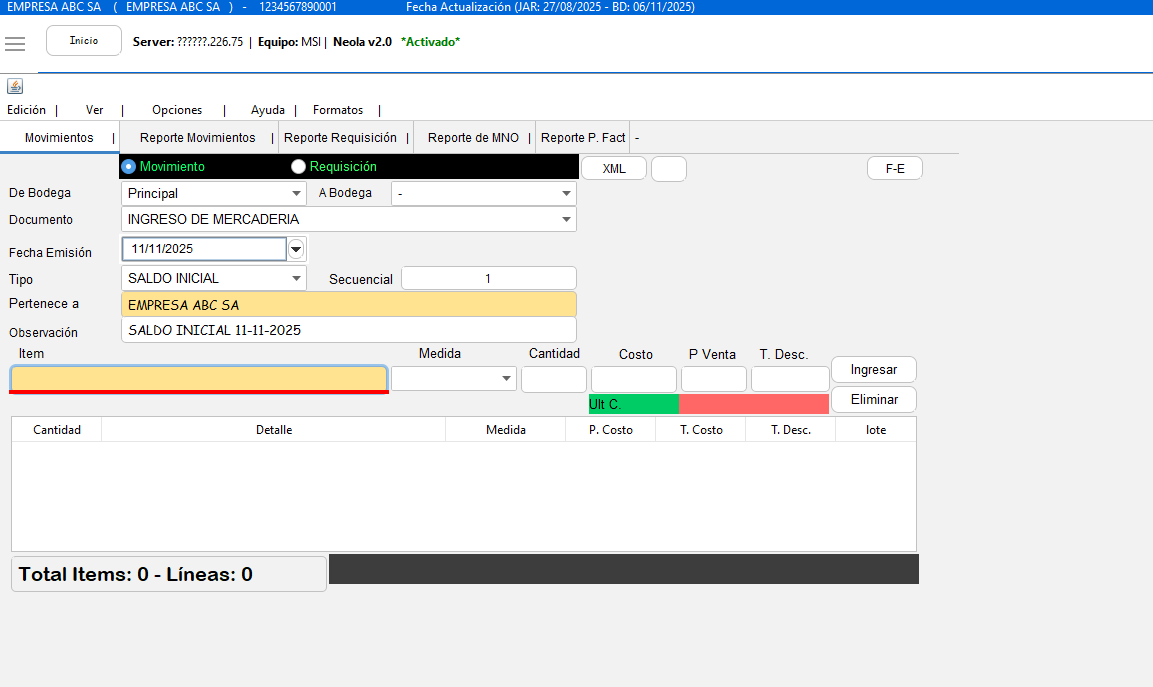1153x687 pixels.
Task: Open the Documento dropdown list
Action: (566, 220)
